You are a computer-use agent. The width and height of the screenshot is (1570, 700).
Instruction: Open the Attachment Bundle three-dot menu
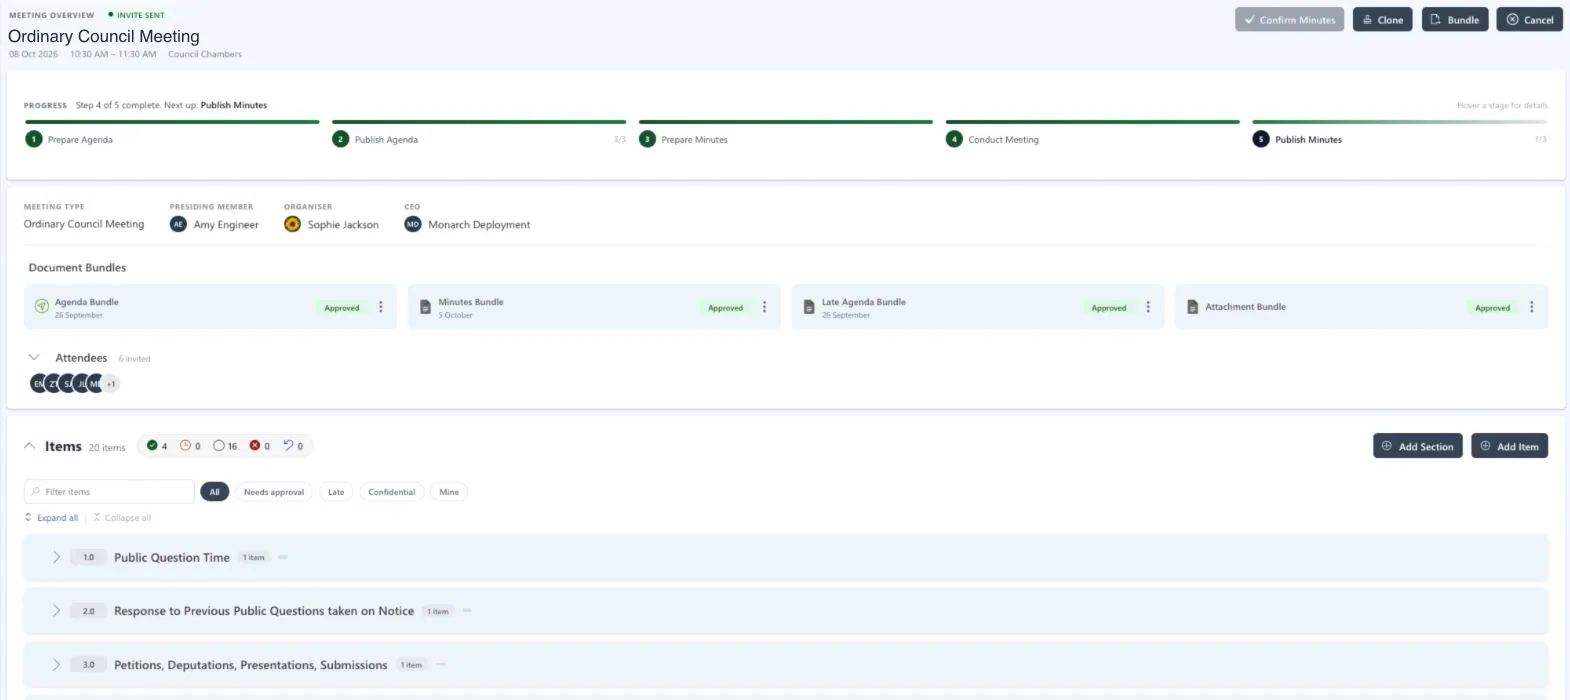pos(1532,307)
